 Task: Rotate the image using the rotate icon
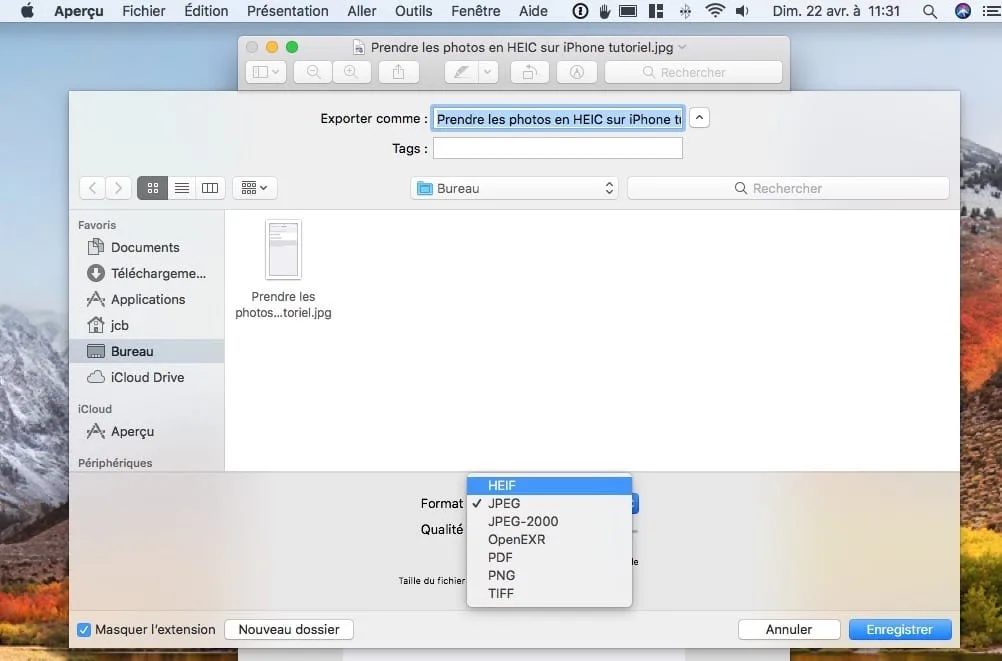529,72
